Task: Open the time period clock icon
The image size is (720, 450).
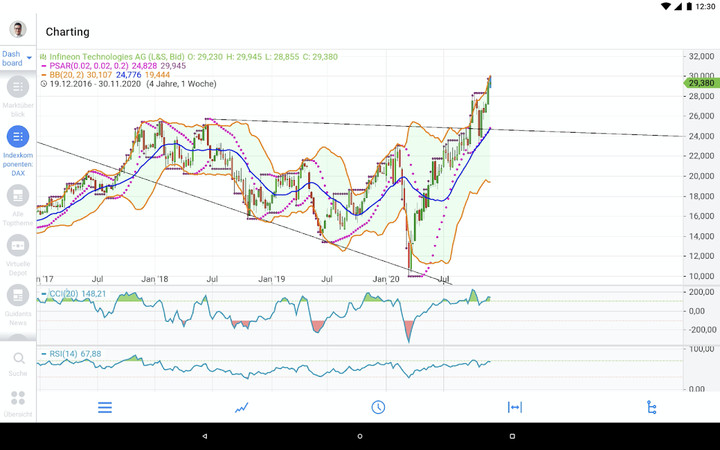Action: click(x=378, y=407)
